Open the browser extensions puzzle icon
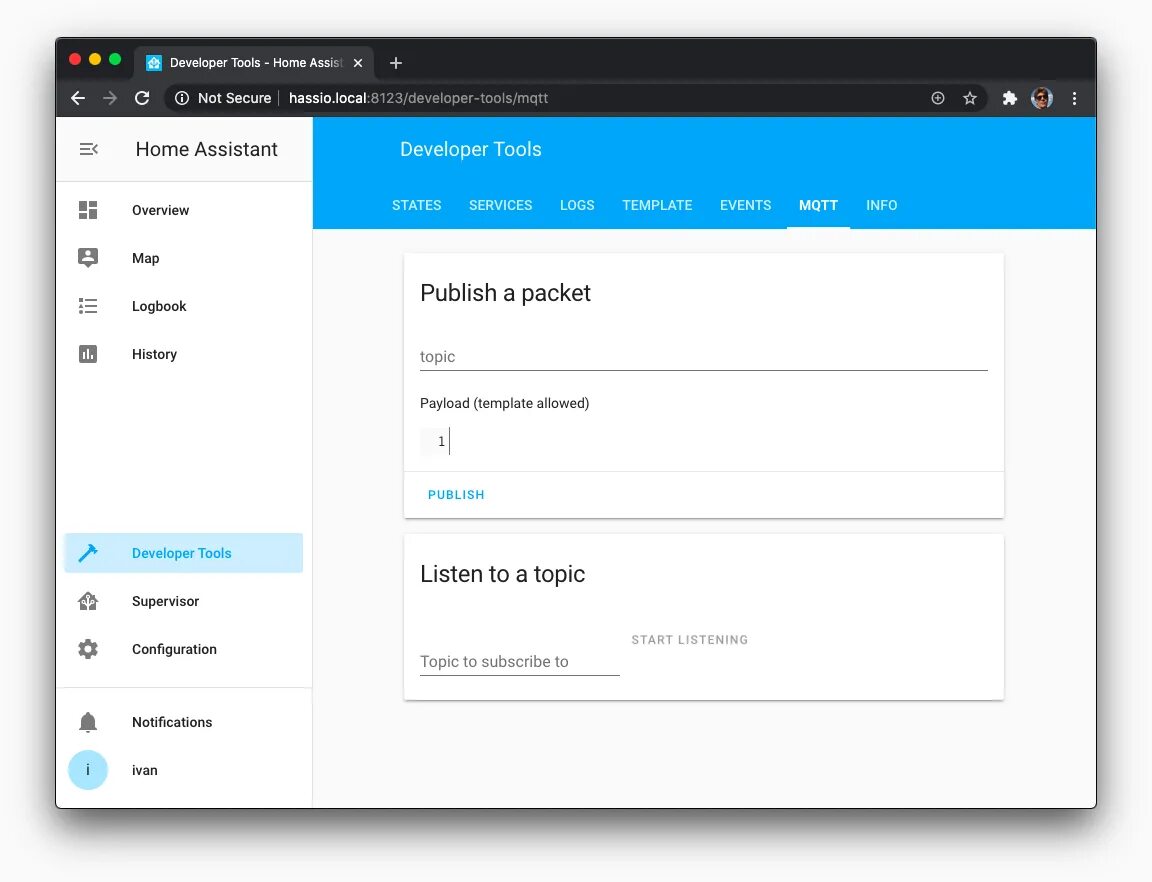Screen dimensions: 1152x882 pos(1009,98)
